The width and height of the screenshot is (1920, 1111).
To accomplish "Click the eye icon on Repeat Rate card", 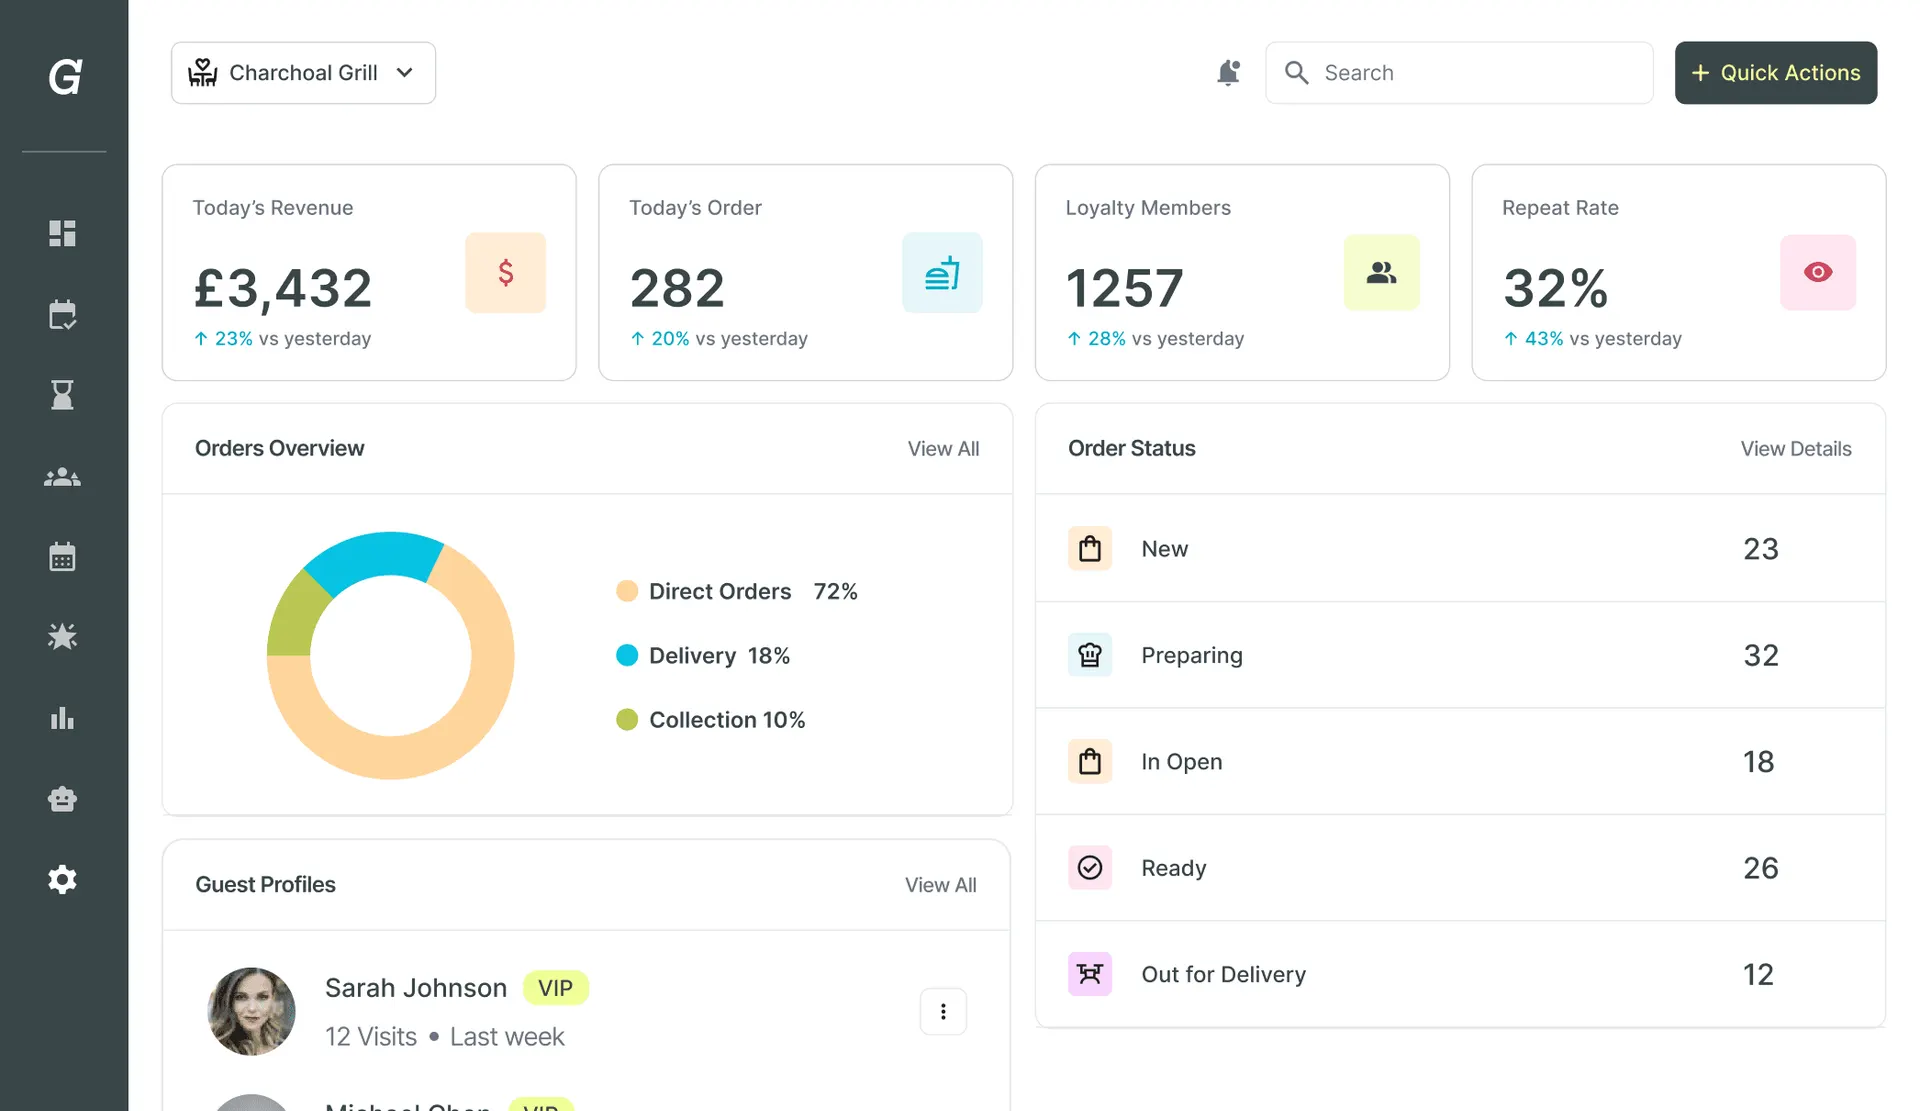I will (x=1818, y=272).
